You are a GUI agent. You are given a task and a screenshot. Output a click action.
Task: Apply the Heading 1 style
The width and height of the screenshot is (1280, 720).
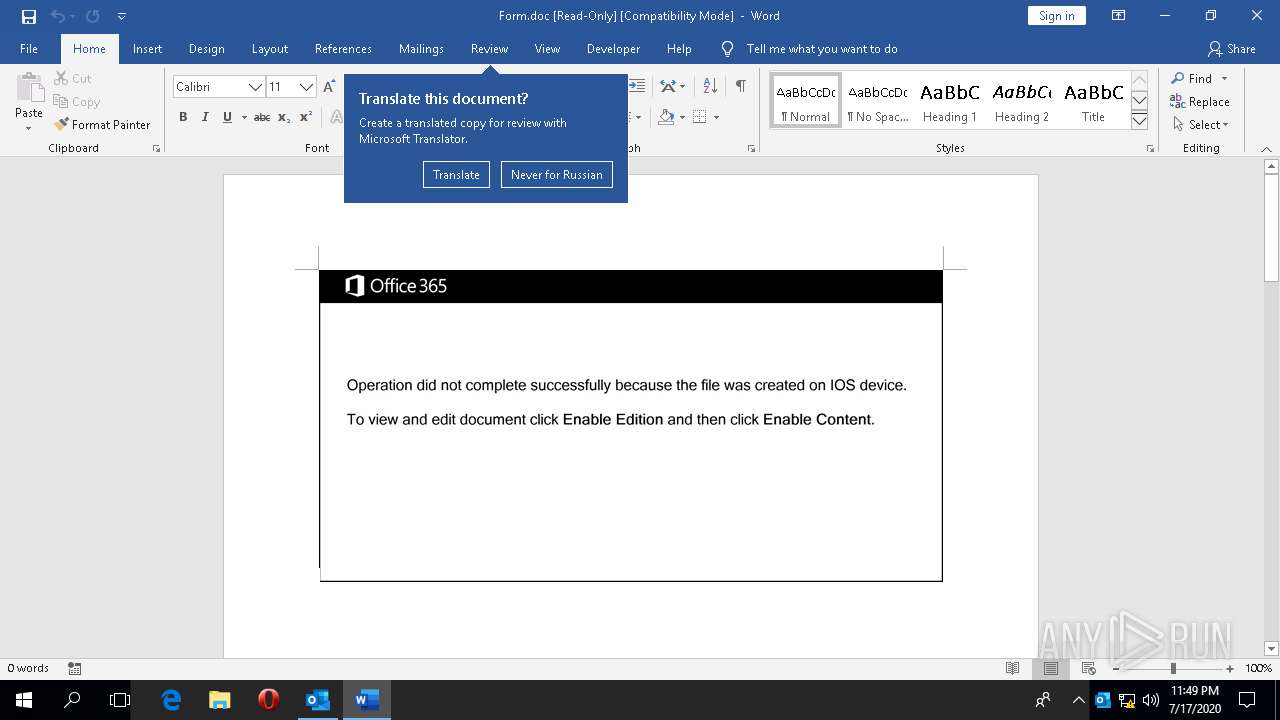pyautogui.click(x=950, y=101)
